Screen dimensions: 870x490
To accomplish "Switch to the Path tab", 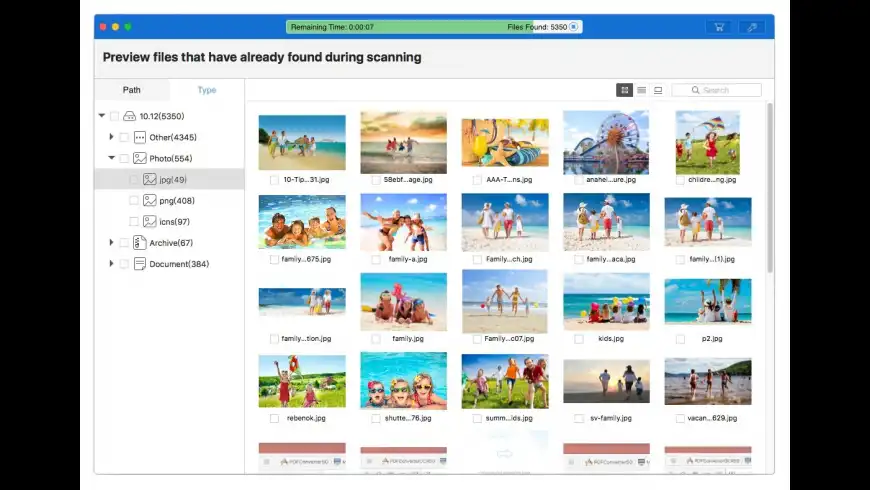I will click(x=131, y=90).
